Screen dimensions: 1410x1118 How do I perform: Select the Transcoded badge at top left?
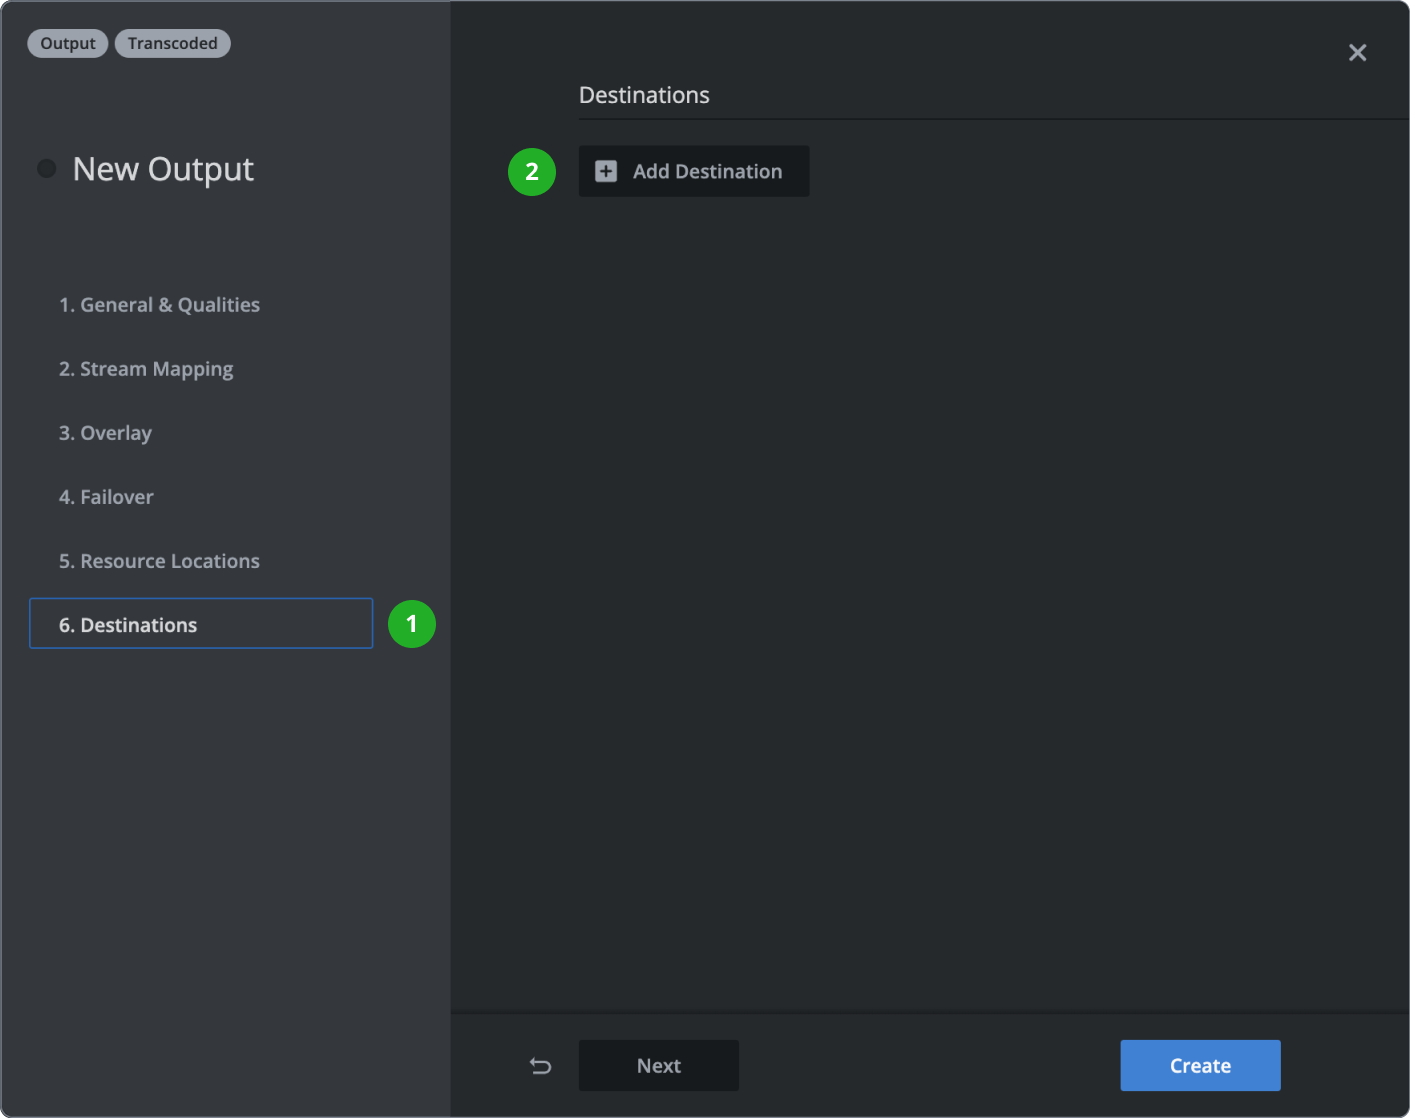tap(172, 43)
